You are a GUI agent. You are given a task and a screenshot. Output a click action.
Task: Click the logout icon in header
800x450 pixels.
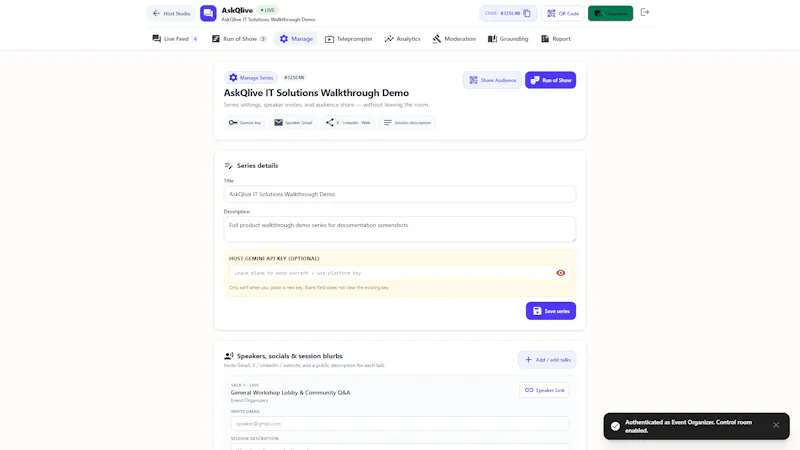click(x=645, y=12)
